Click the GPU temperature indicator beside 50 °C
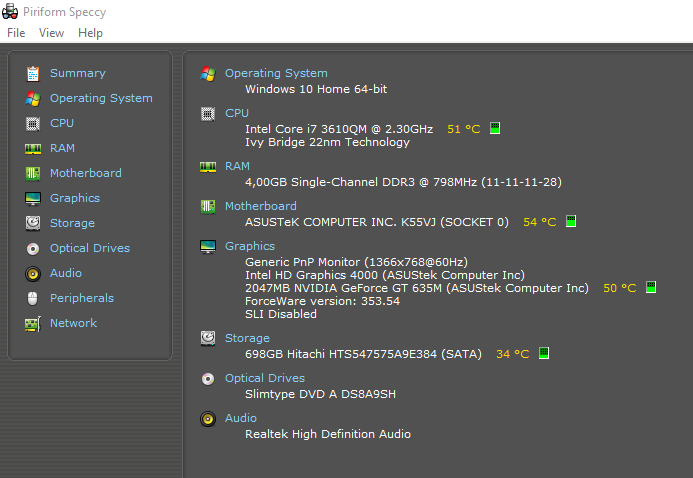This screenshot has width=693, height=478. pyautogui.click(x=651, y=287)
